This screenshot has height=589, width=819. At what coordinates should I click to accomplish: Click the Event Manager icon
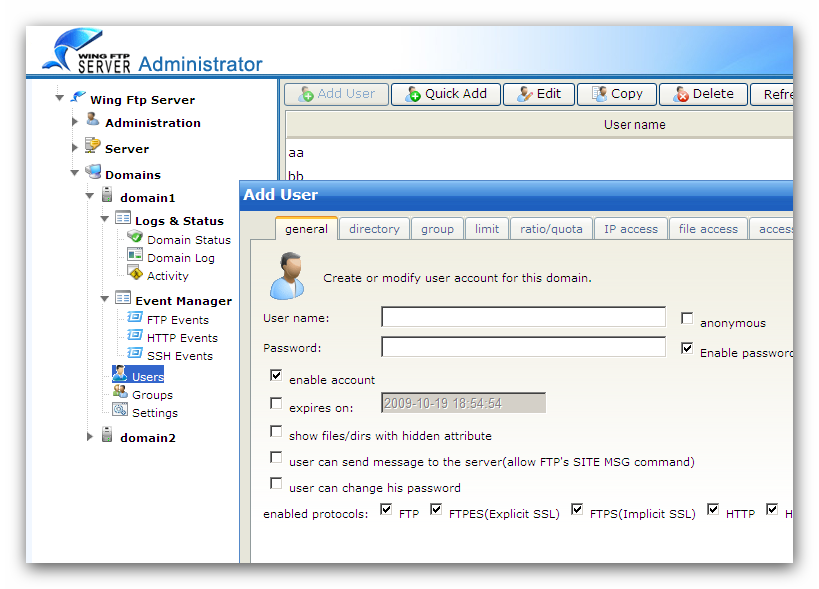[123, 298]
